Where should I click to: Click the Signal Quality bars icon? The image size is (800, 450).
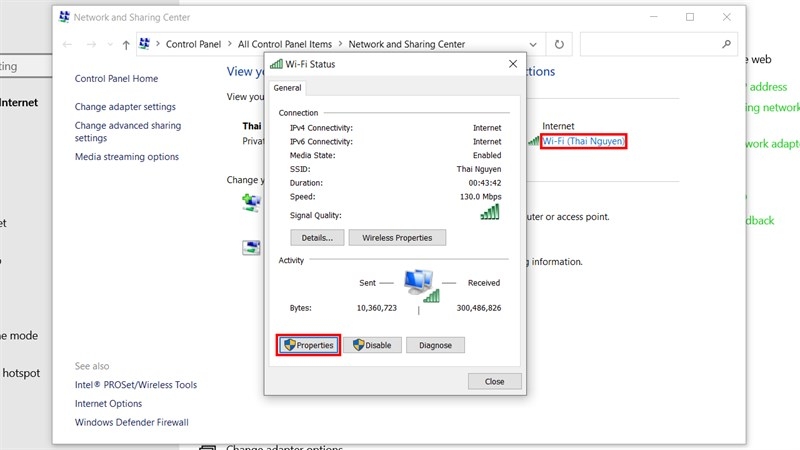[490, 213]
